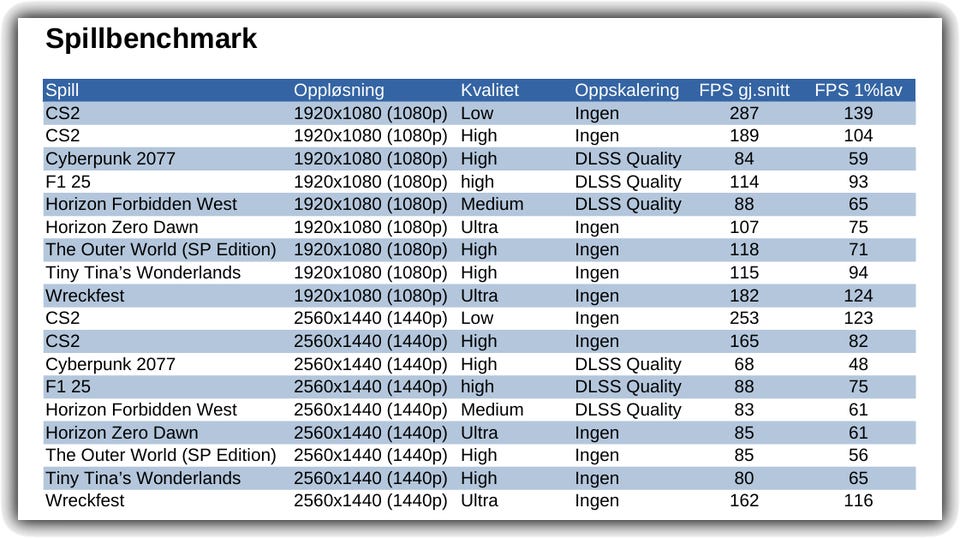This screenshot has height=538, width=960.
Task: Click Medium quality in the 1080p row
Action: click(492, 204)
